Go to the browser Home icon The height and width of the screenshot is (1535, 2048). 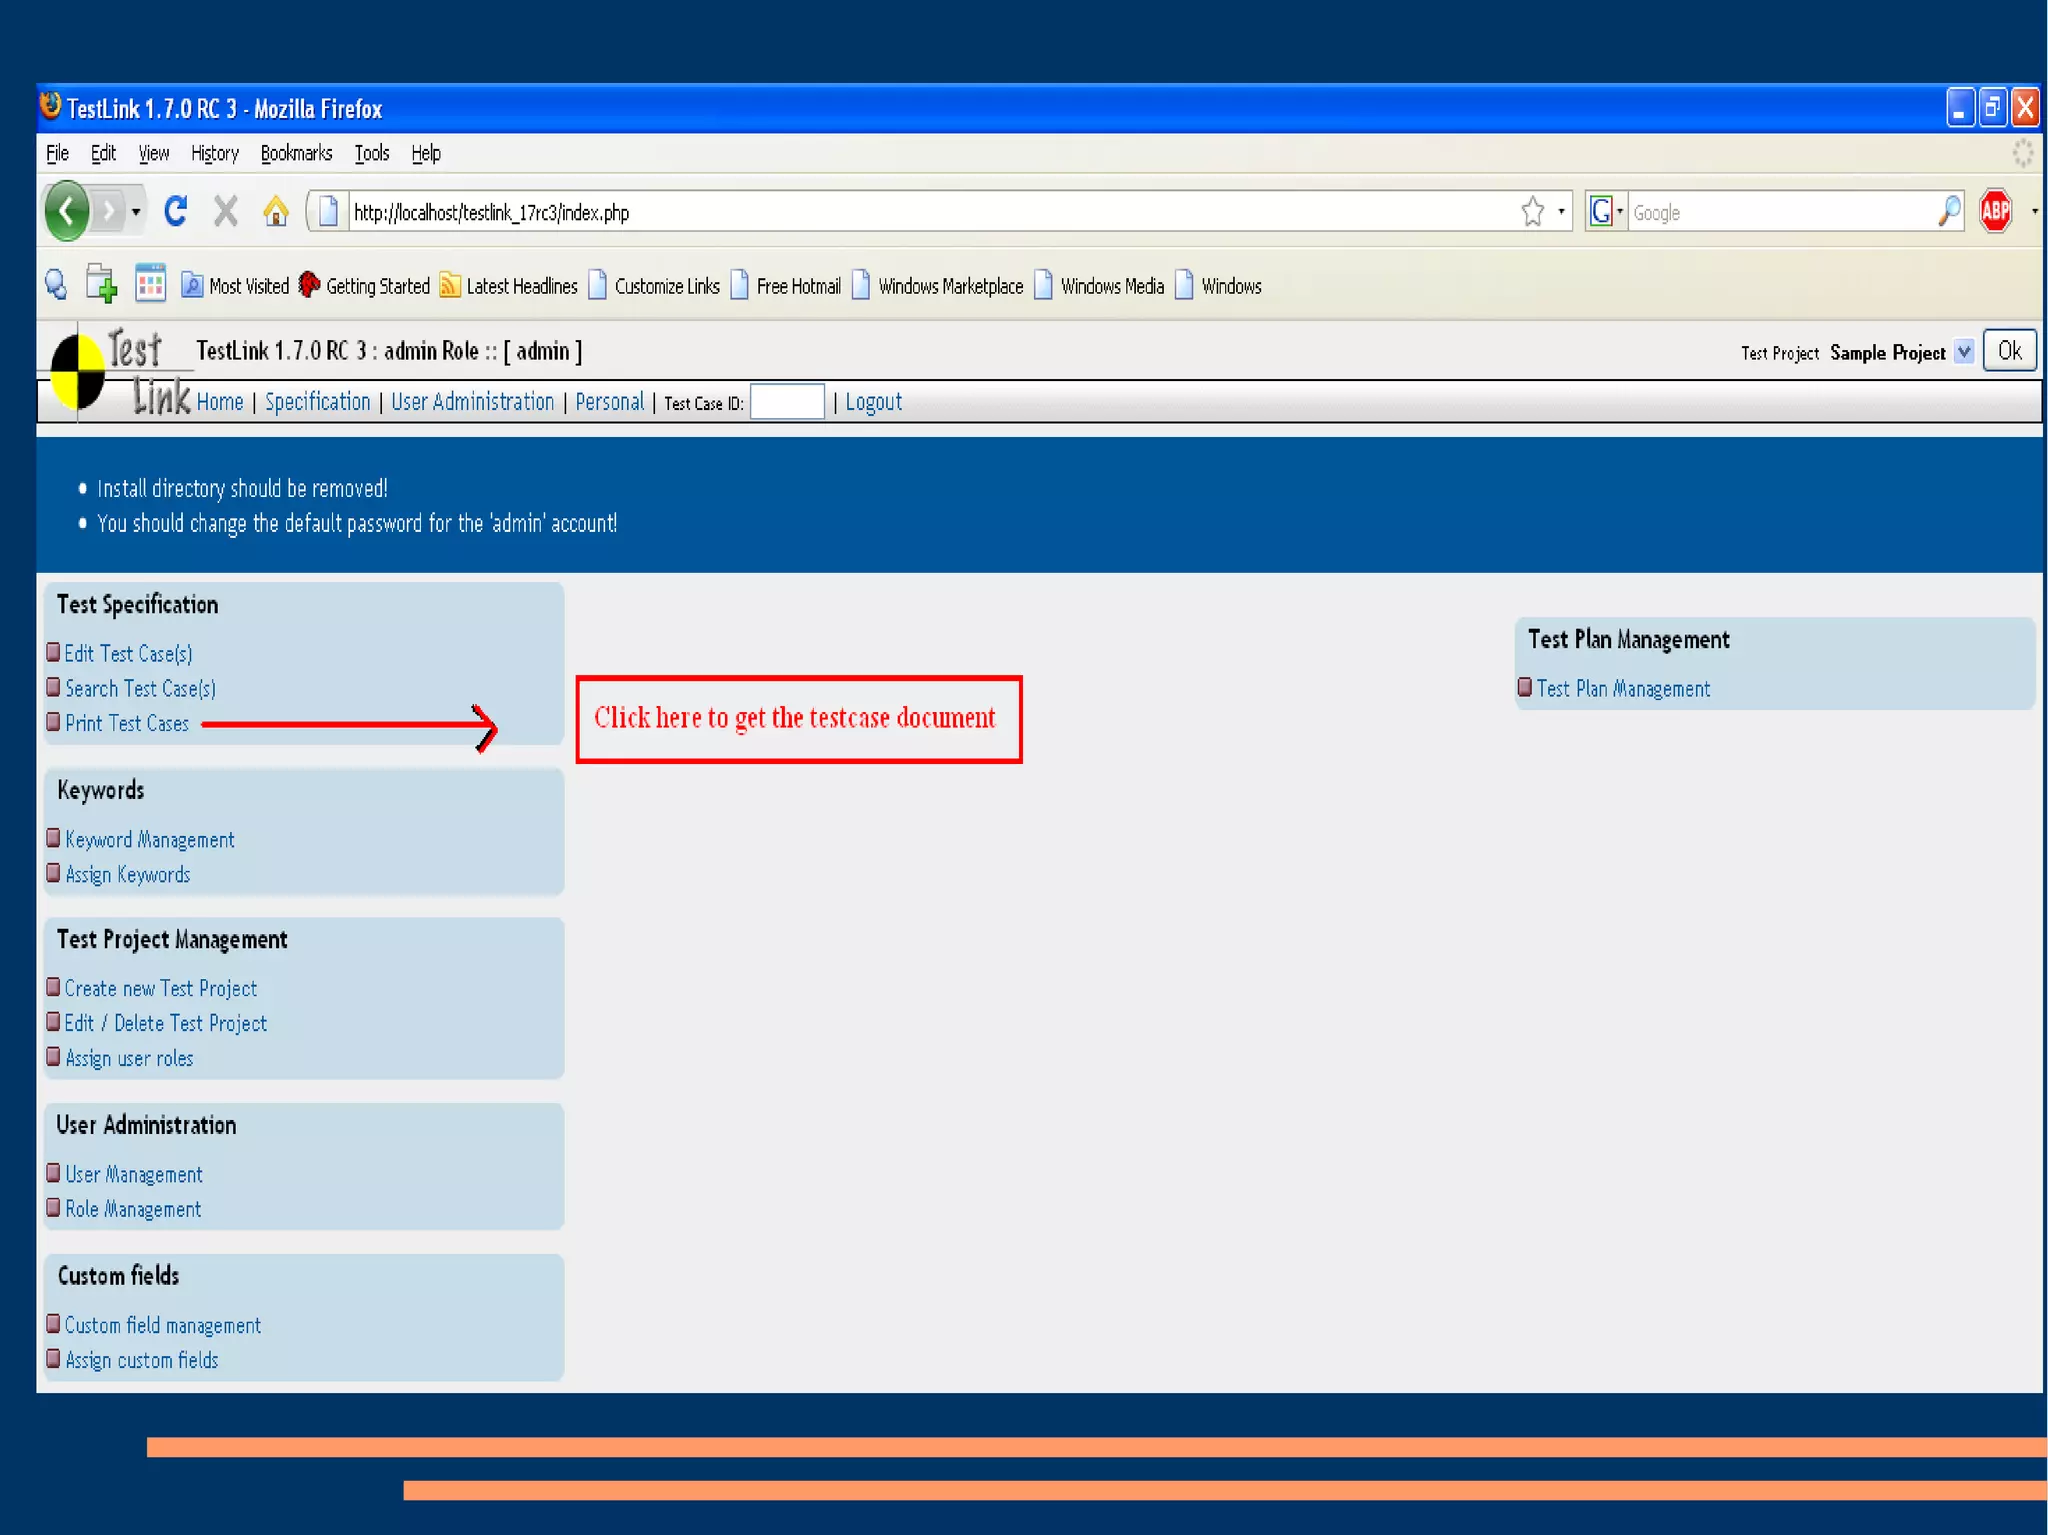(x=275, y=211)
